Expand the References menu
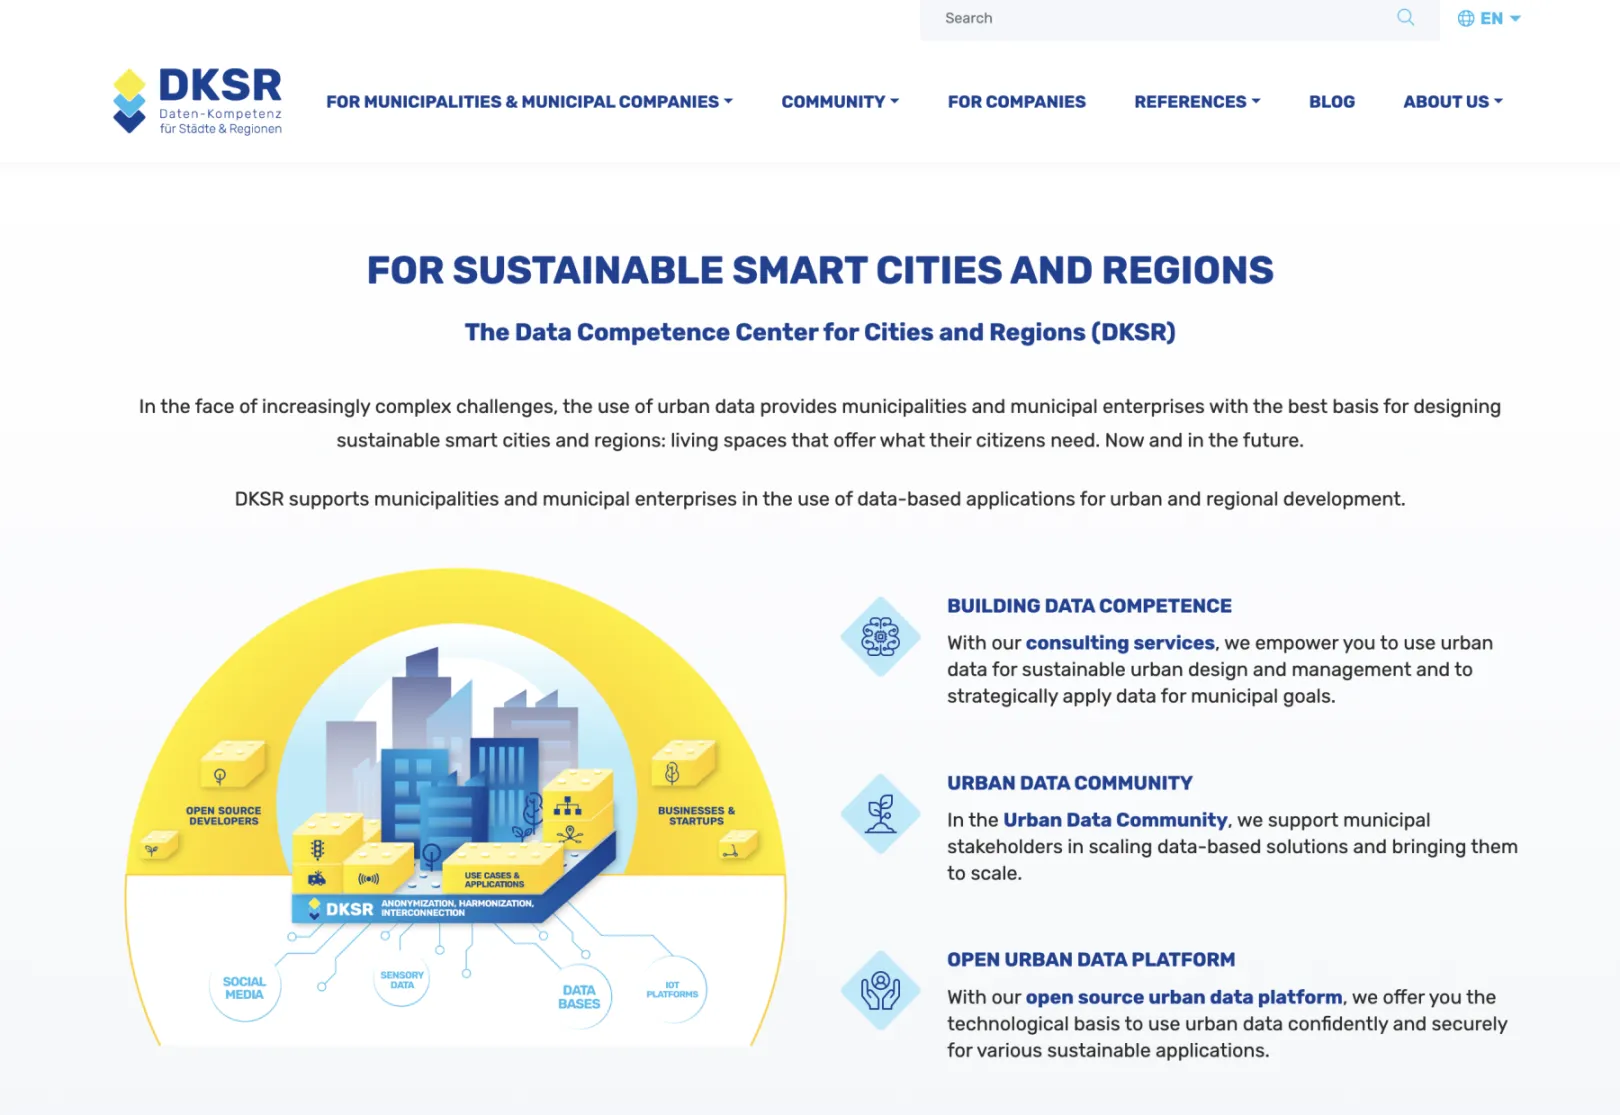 [1197, 102]
